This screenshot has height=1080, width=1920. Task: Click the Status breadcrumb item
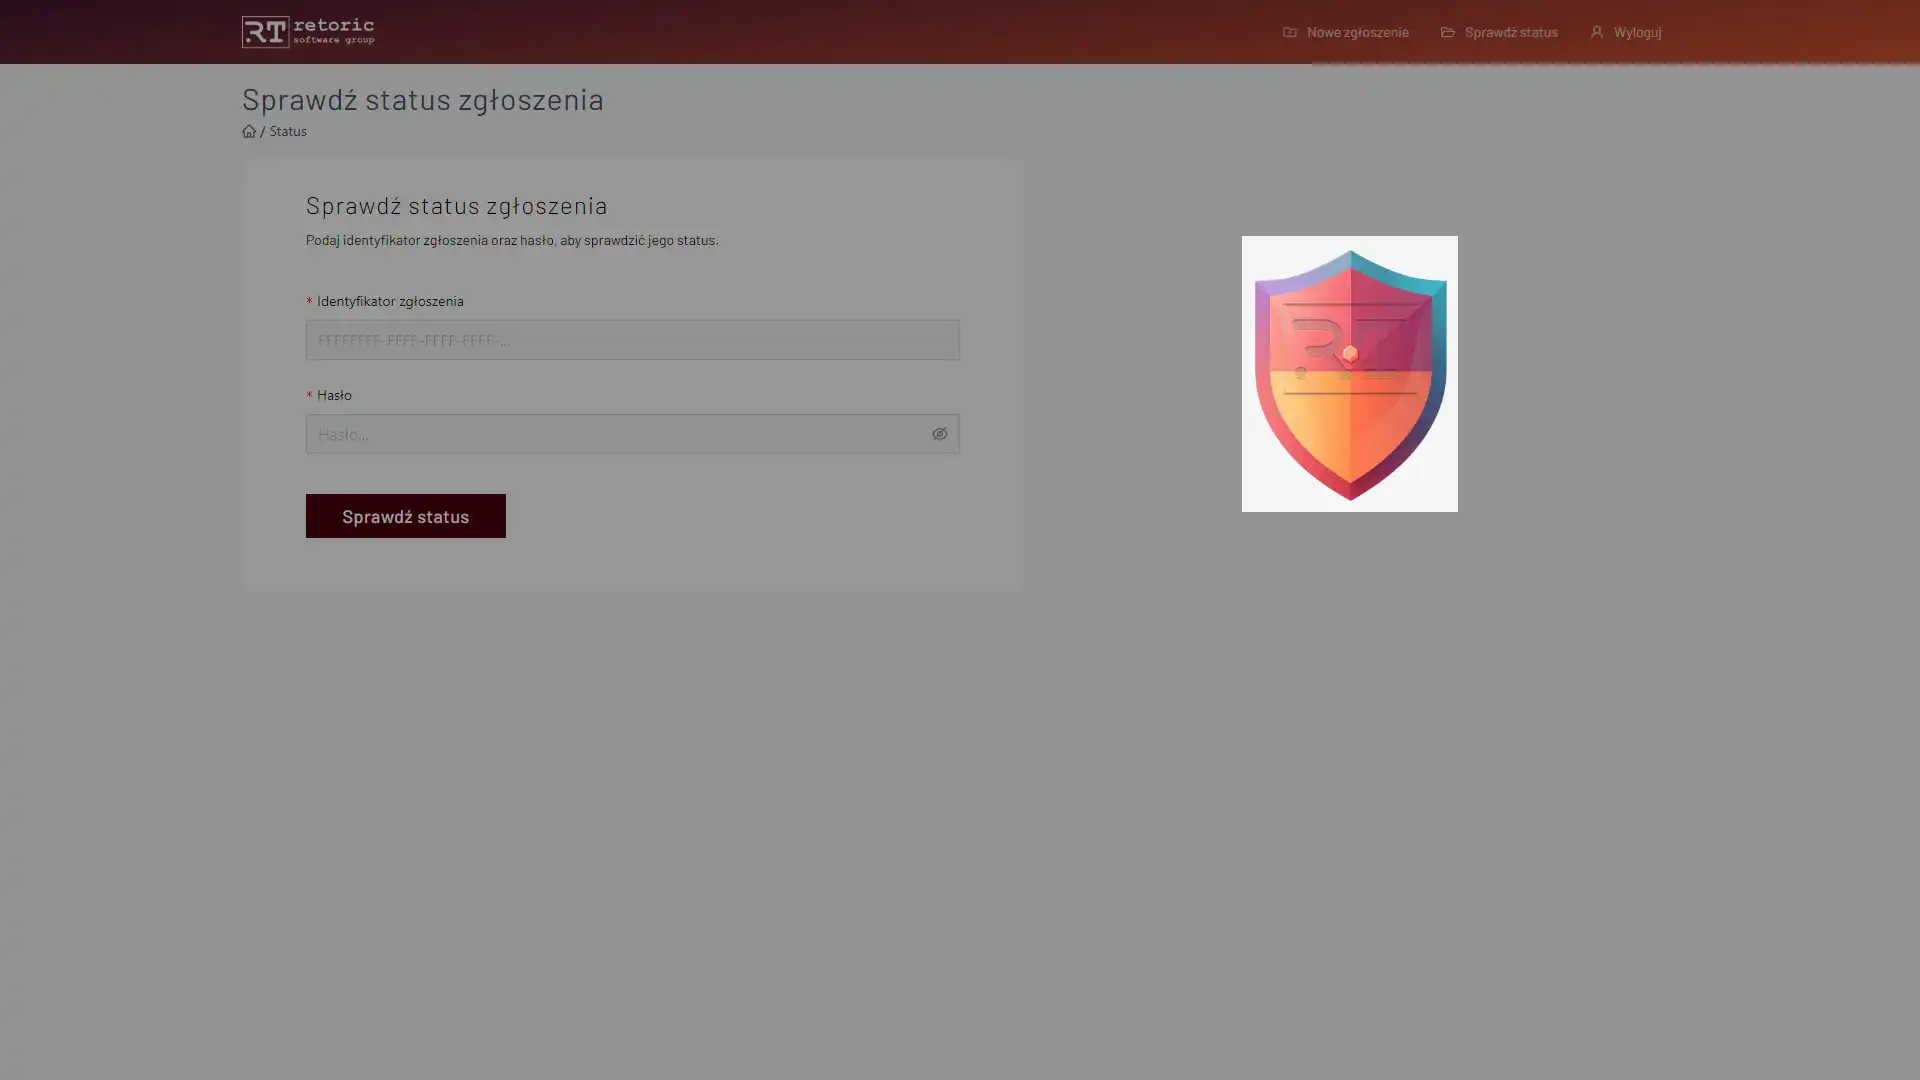288,131
